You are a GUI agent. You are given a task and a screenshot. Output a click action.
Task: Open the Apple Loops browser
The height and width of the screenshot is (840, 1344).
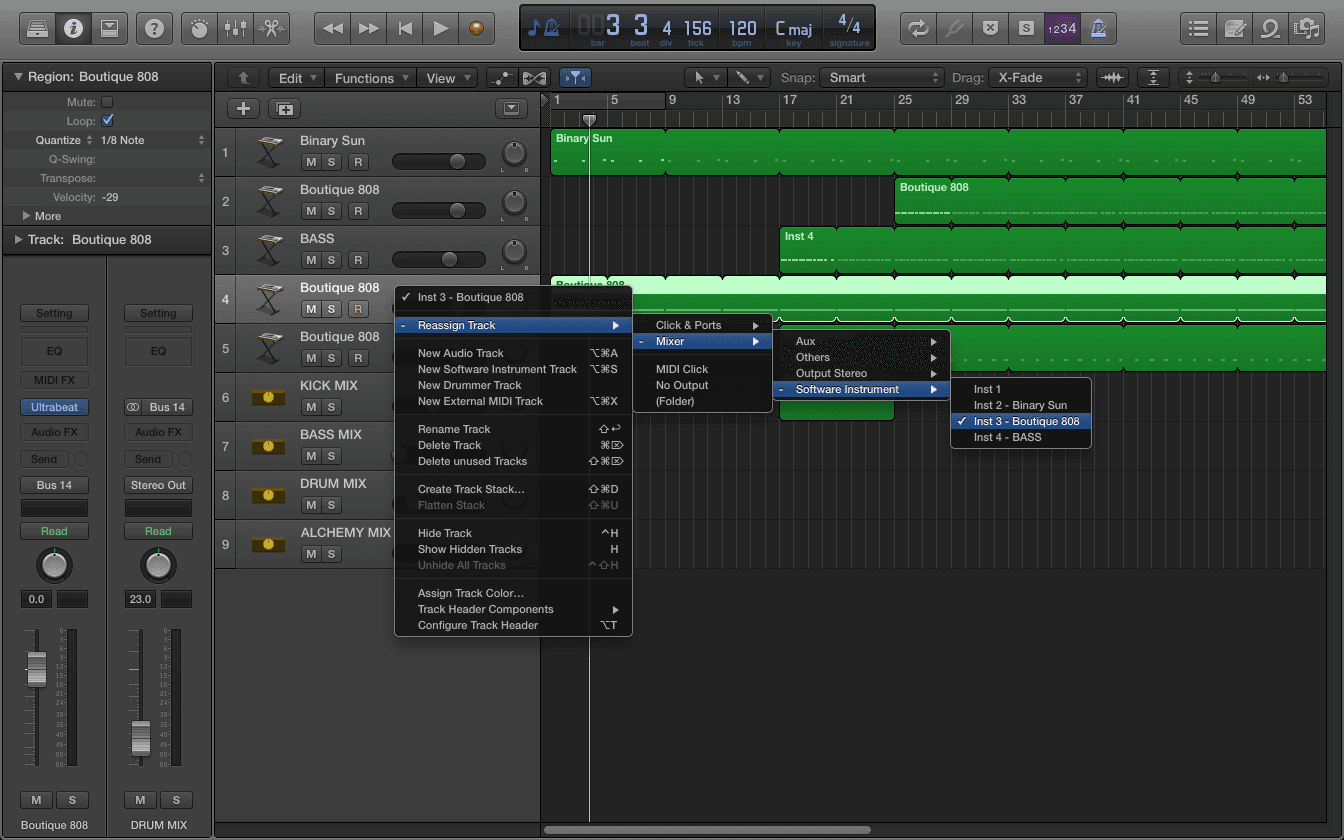click(x=1270, y=28)
